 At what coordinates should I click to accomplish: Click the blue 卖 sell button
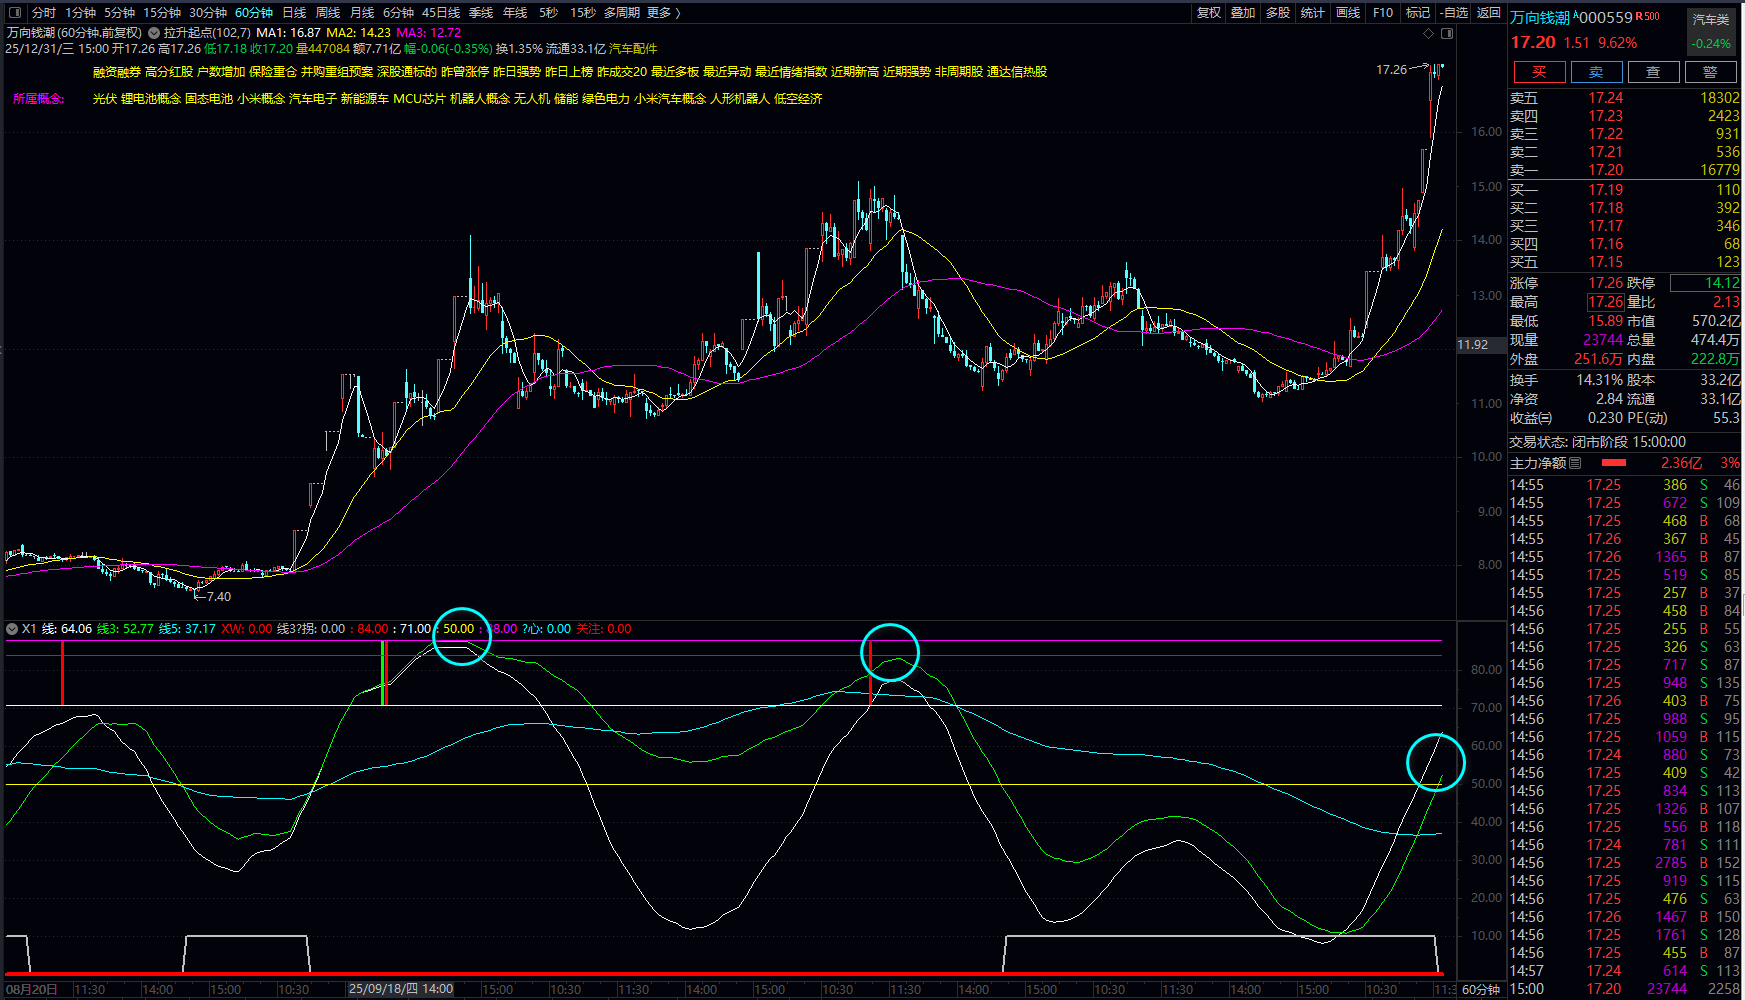pos(1596,72)
